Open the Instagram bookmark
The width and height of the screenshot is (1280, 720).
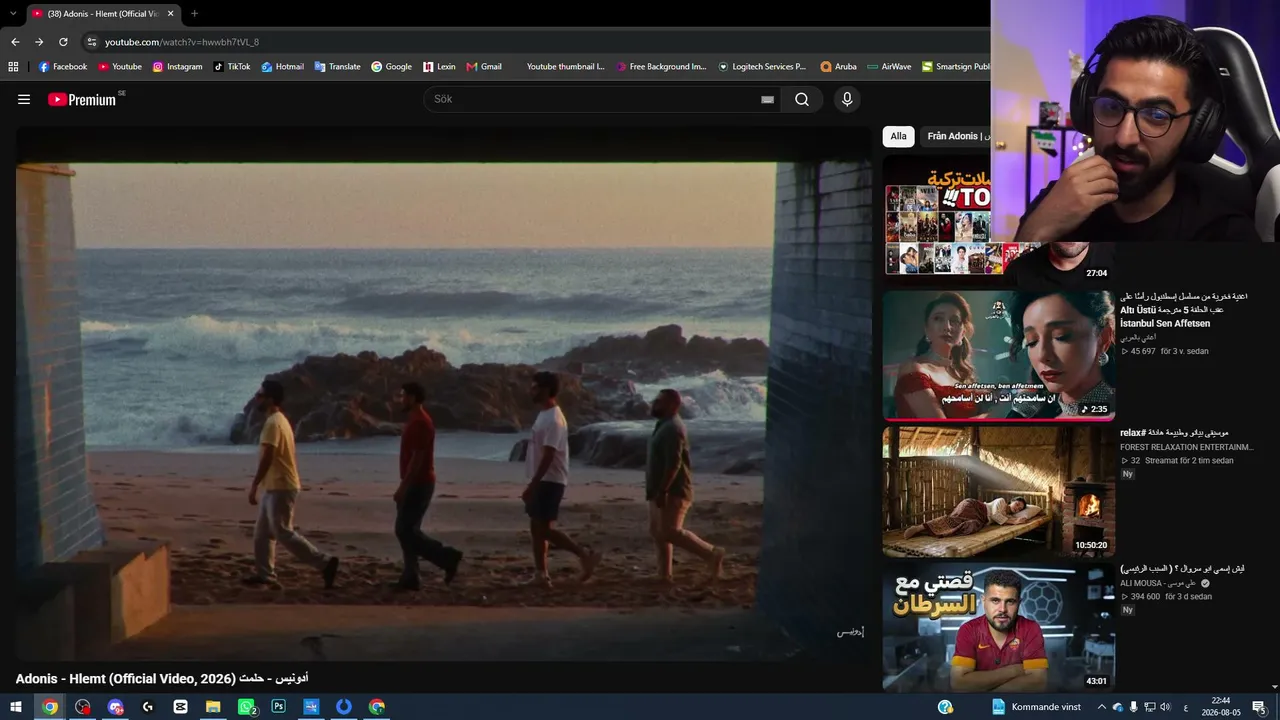click(177, 67)
